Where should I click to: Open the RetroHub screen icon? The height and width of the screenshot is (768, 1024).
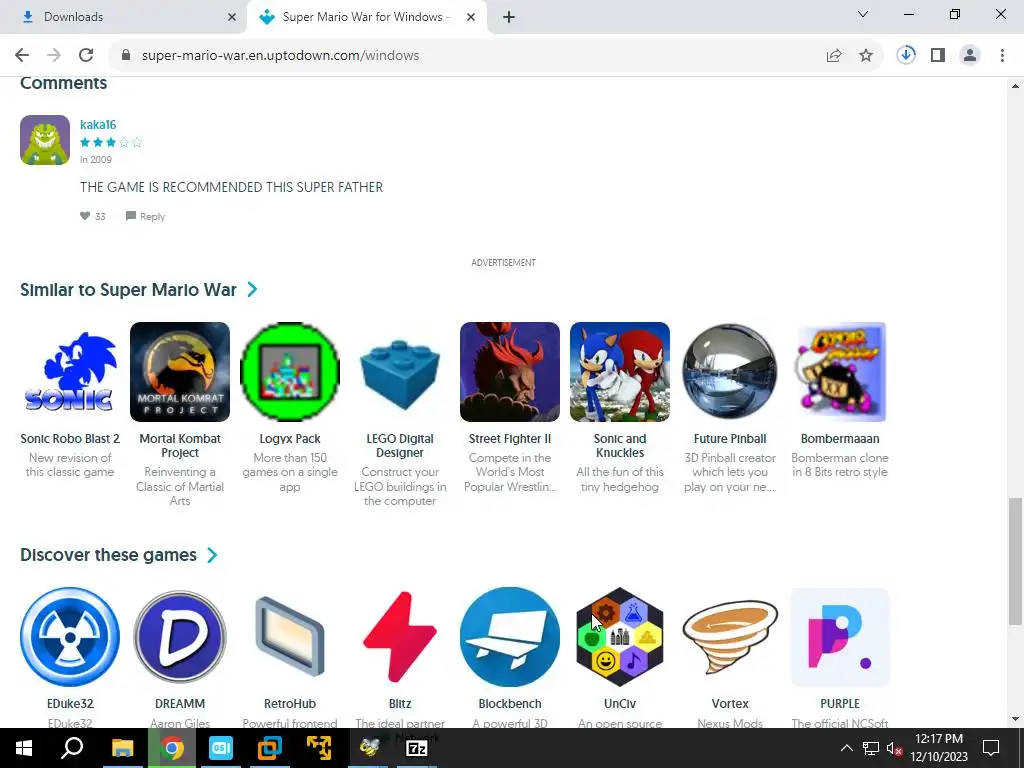[290, 637]
